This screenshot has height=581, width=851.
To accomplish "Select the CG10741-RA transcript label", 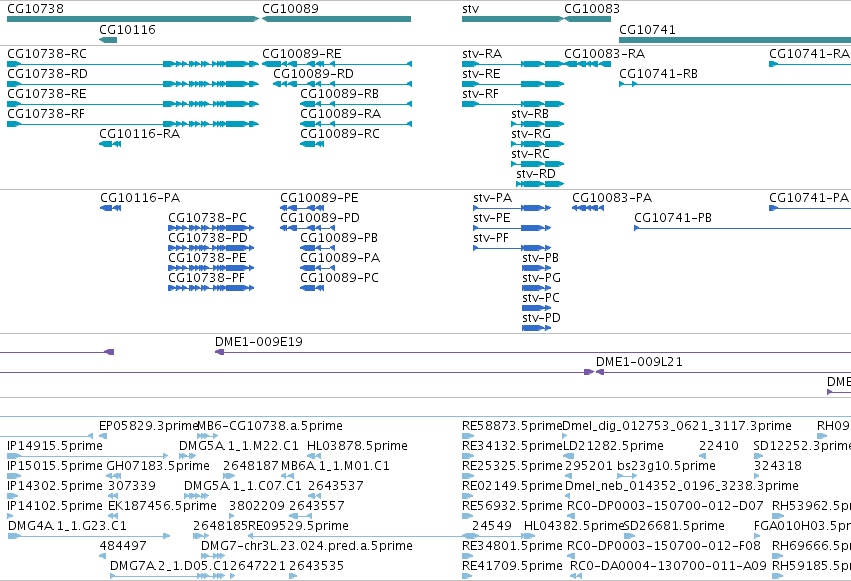I will [809, 54].
